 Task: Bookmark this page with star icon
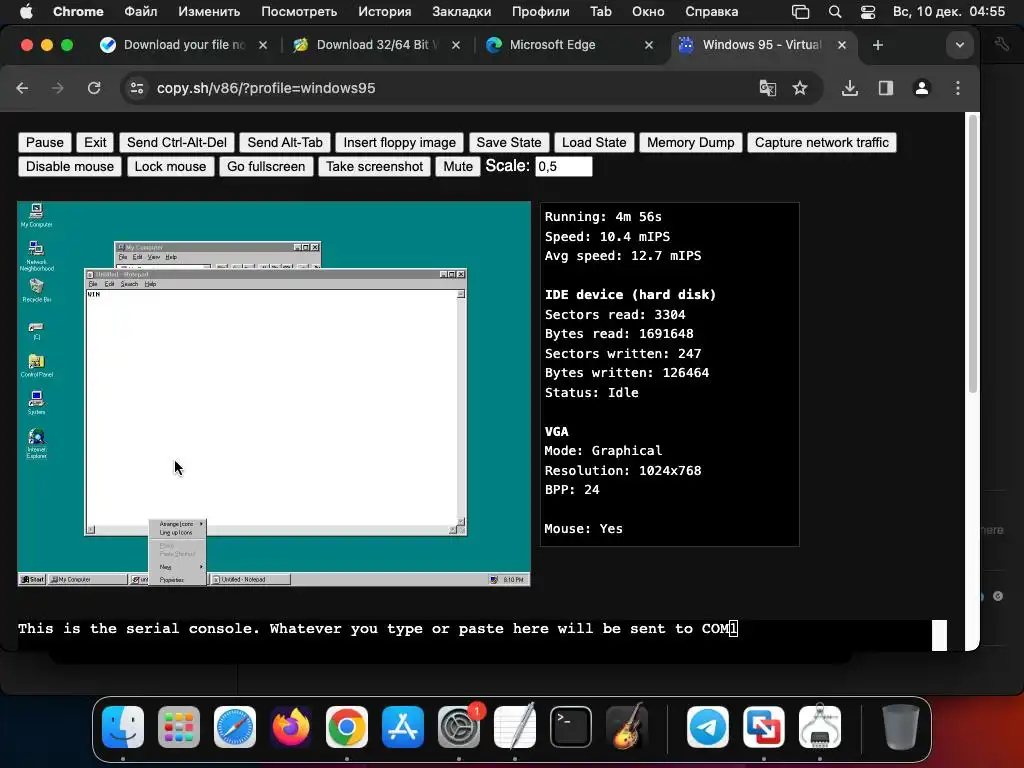(x=800, y=88)
